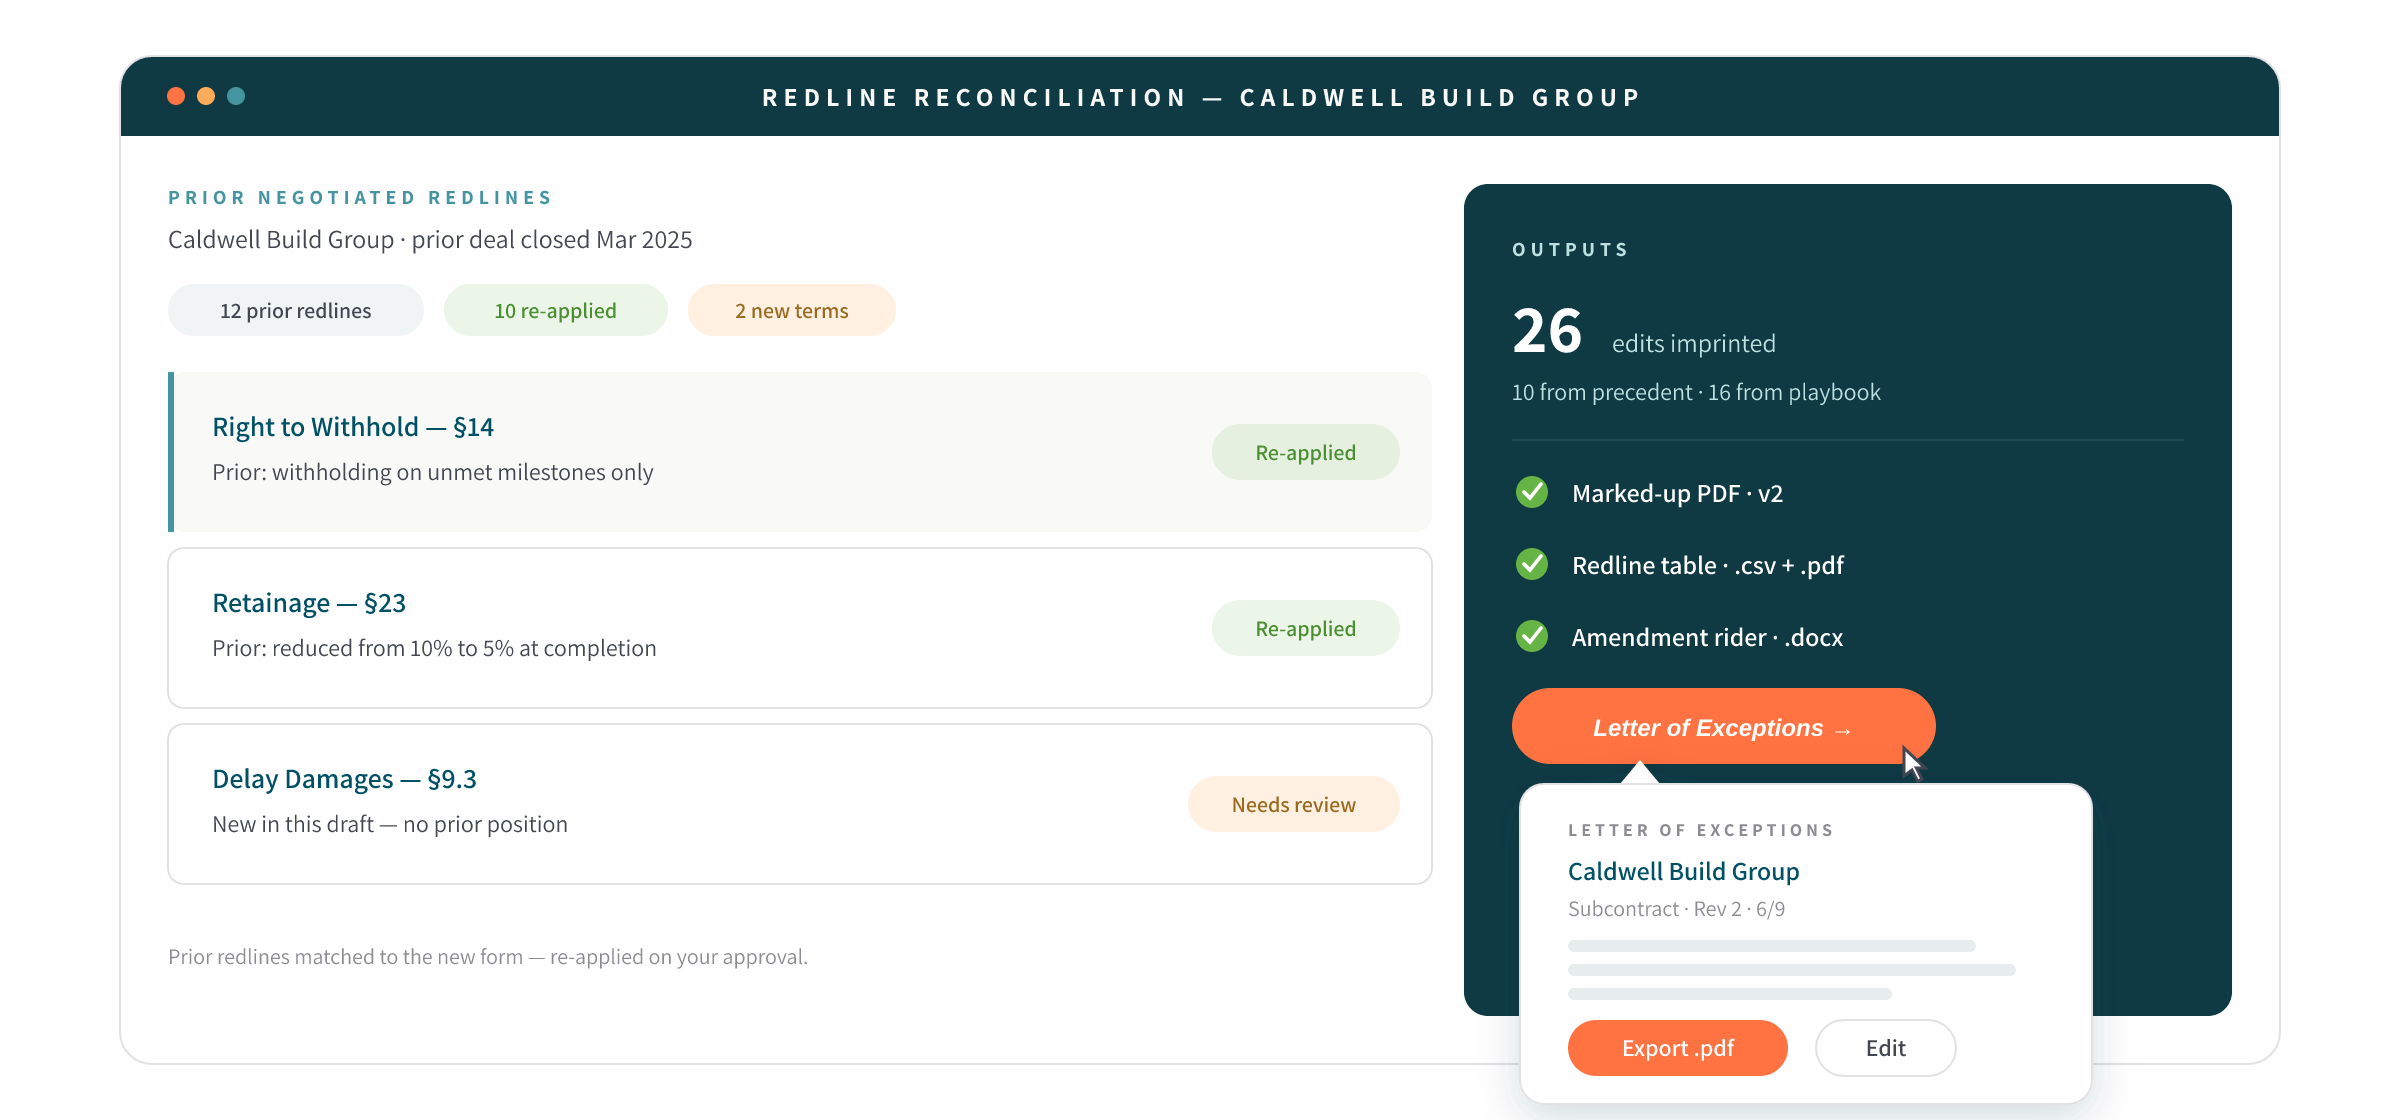The height and width of the screenshot is (1120, 2400).
Task: Click 'Caldwell Build Group · prior deal closed Mar 2025'
Action: point(430,240)
